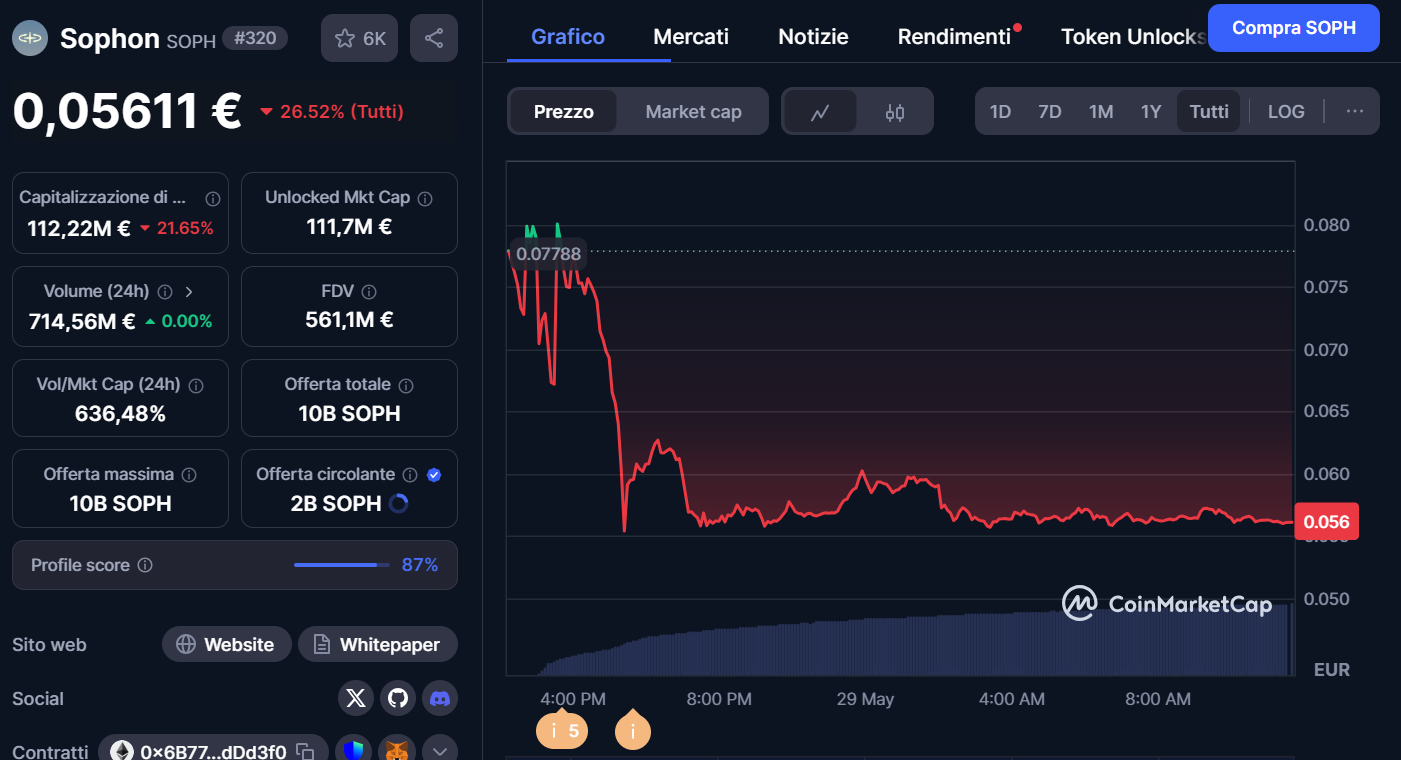This screenshot has width=1401, height=760.
Task: Open Sophon's Discord social link
Action: coord(440,699)
